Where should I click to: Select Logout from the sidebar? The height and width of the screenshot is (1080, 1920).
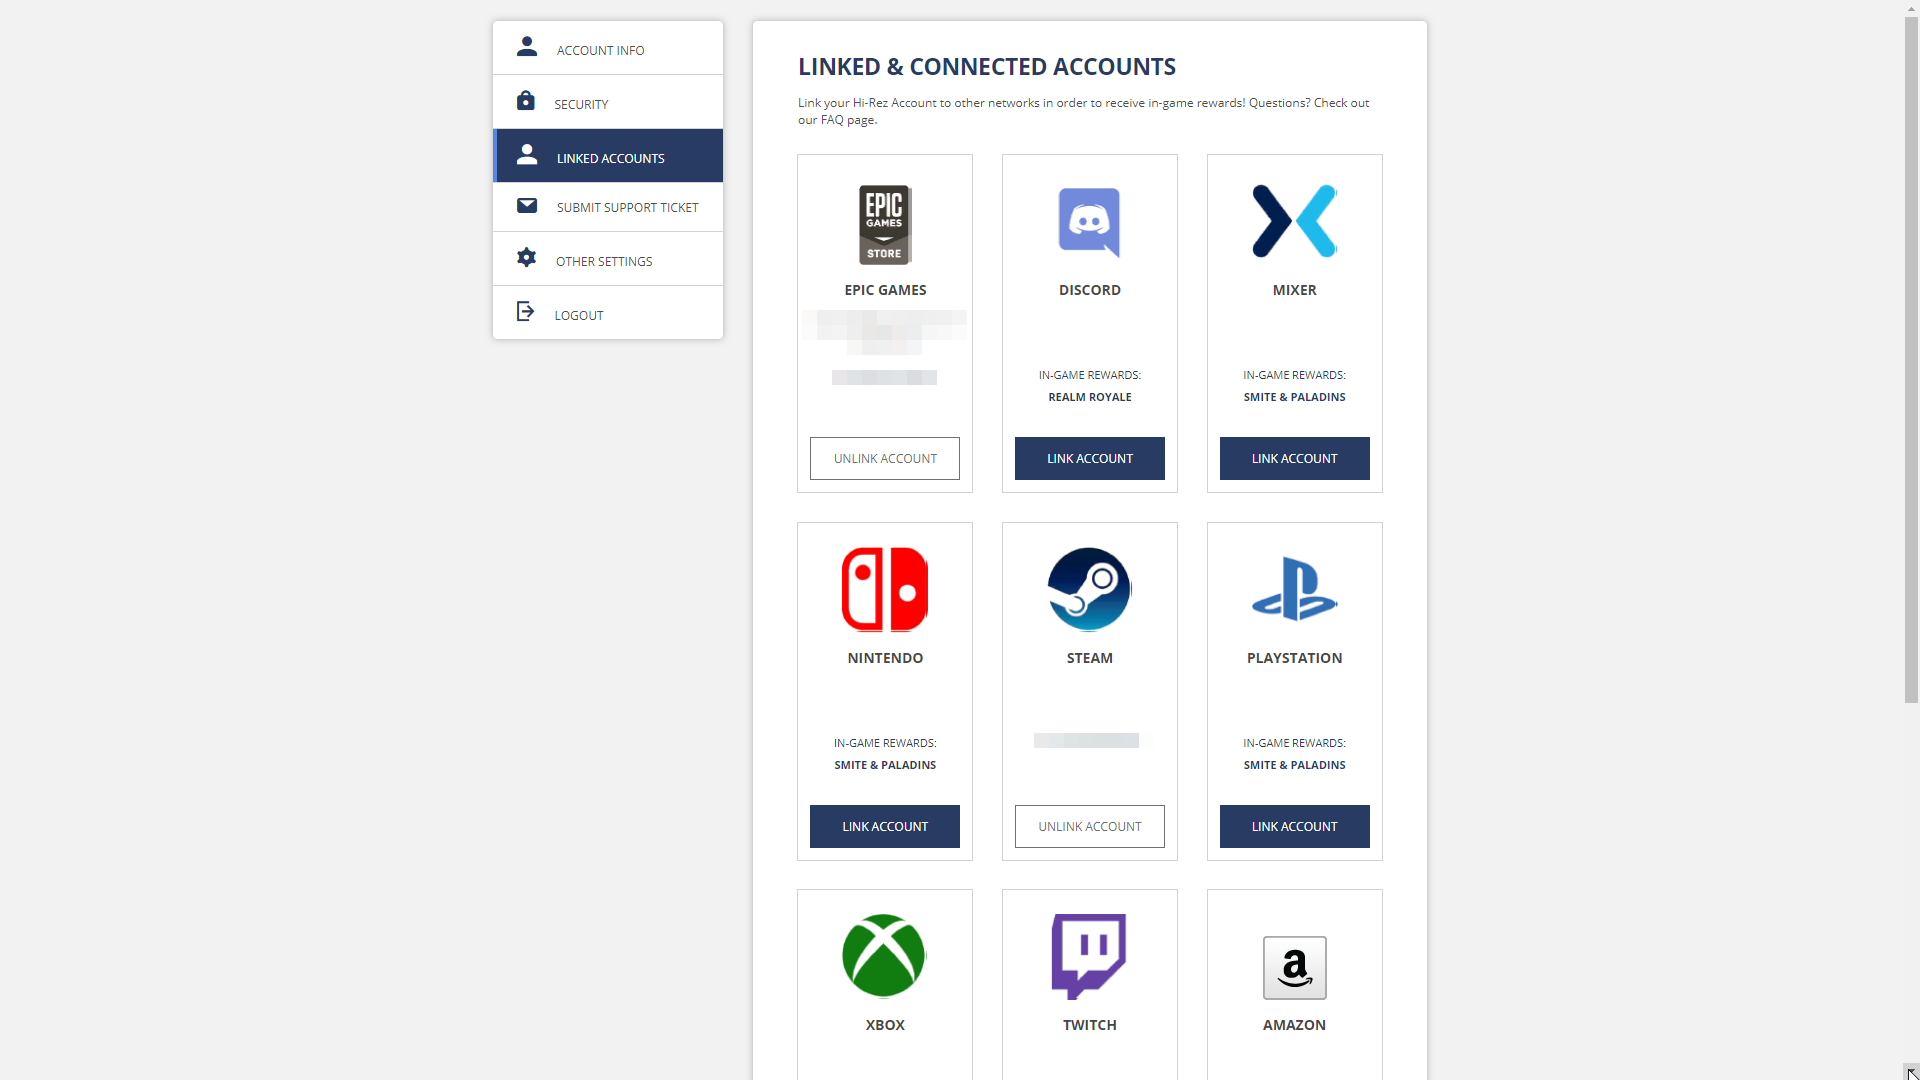608,313
